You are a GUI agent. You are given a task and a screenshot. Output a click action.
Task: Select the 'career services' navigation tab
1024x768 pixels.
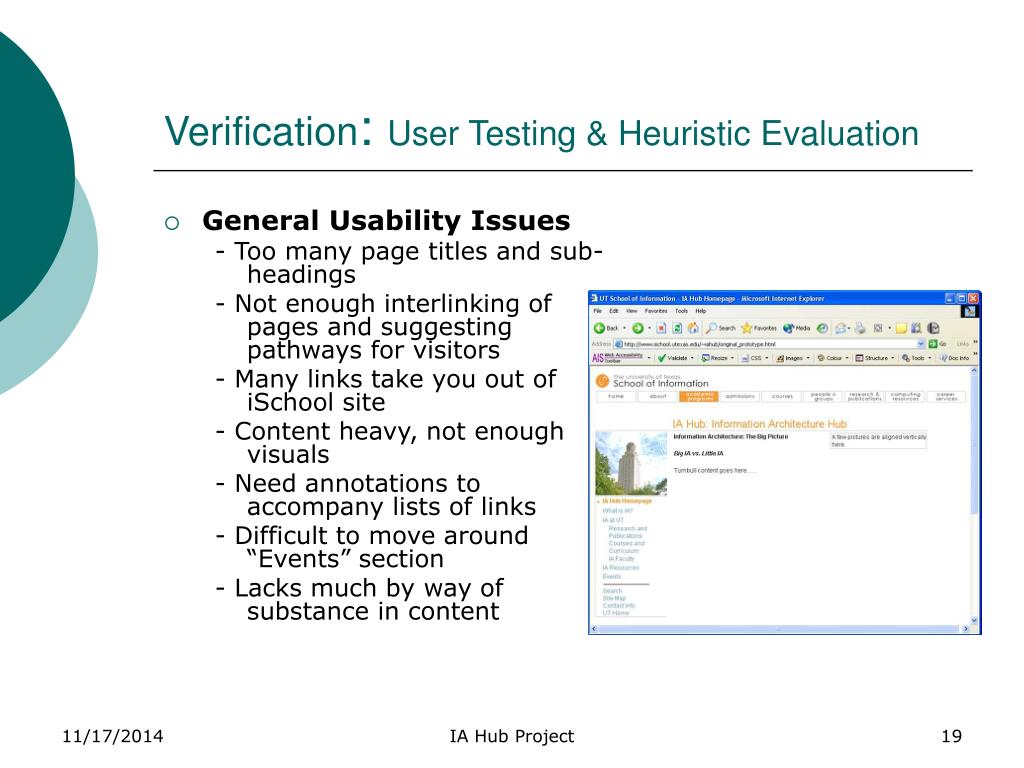coord(946,396)
